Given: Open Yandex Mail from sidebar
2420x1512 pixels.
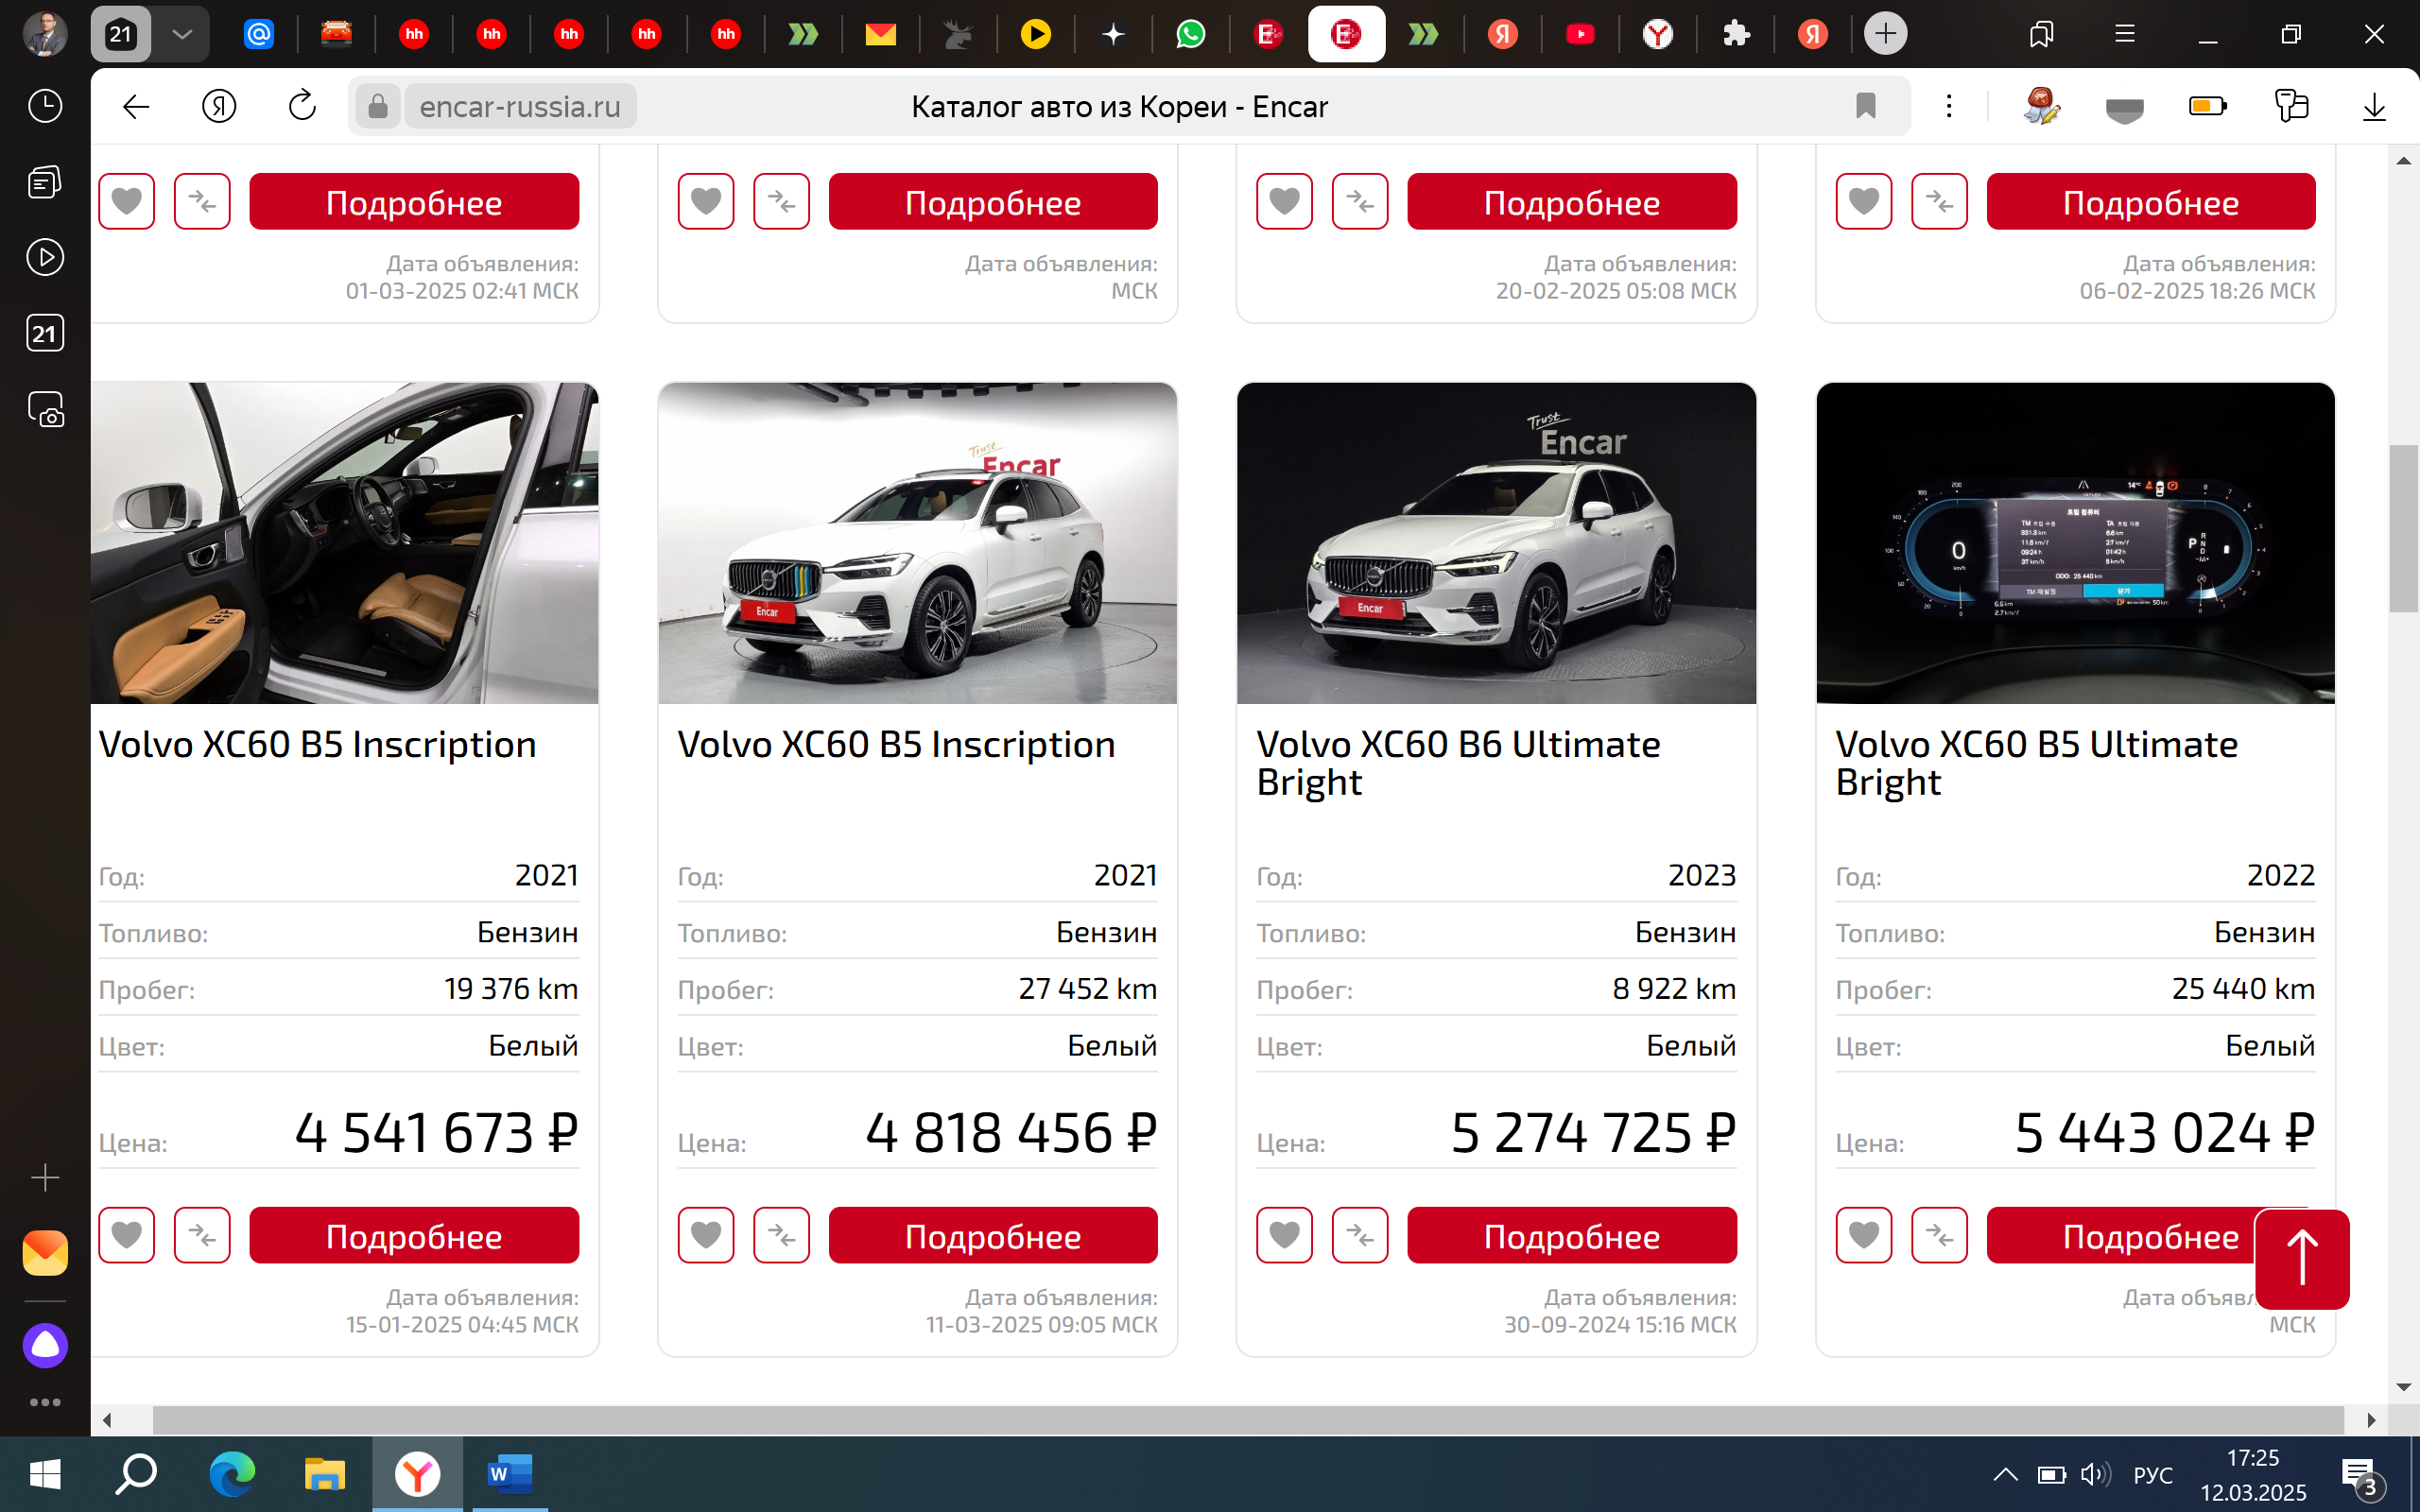Looking at the screenshot, I should pos(45,1252).
